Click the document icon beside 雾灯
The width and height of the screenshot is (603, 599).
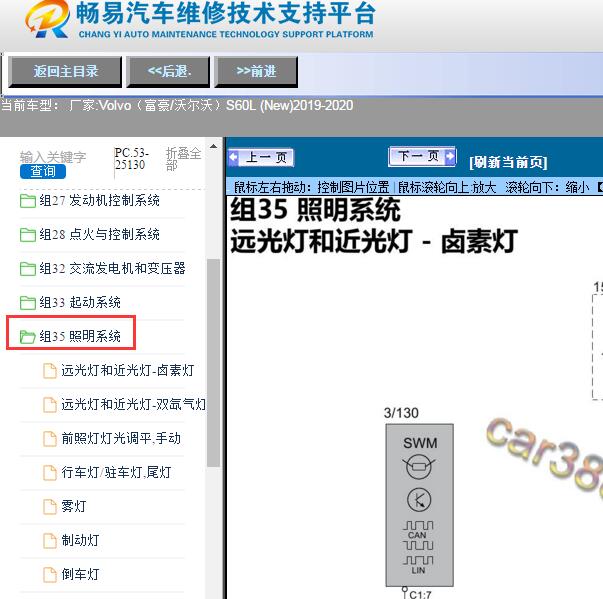coord(50,507)
